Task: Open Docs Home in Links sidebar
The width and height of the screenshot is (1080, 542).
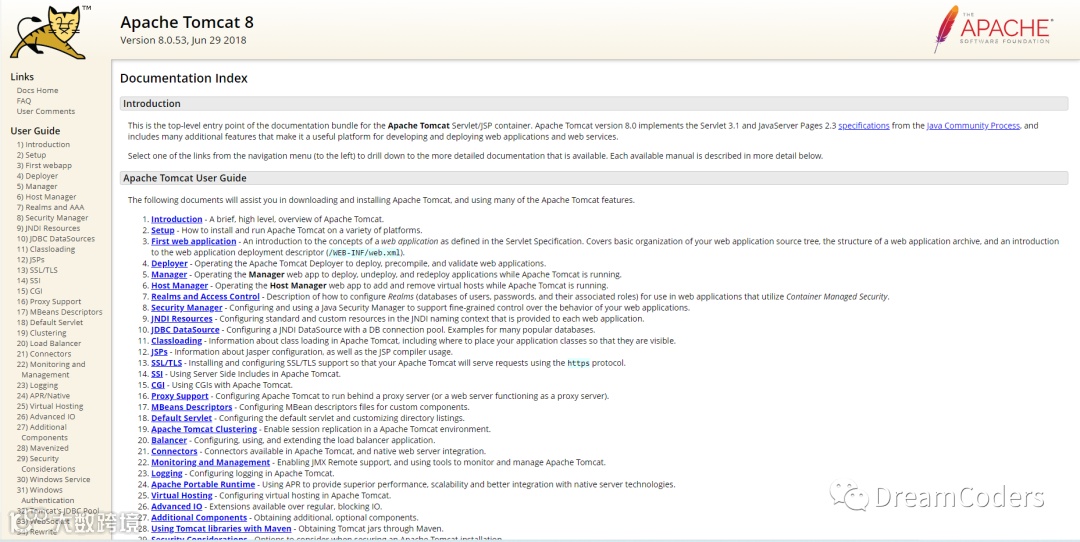Action: tap(37, 90)
